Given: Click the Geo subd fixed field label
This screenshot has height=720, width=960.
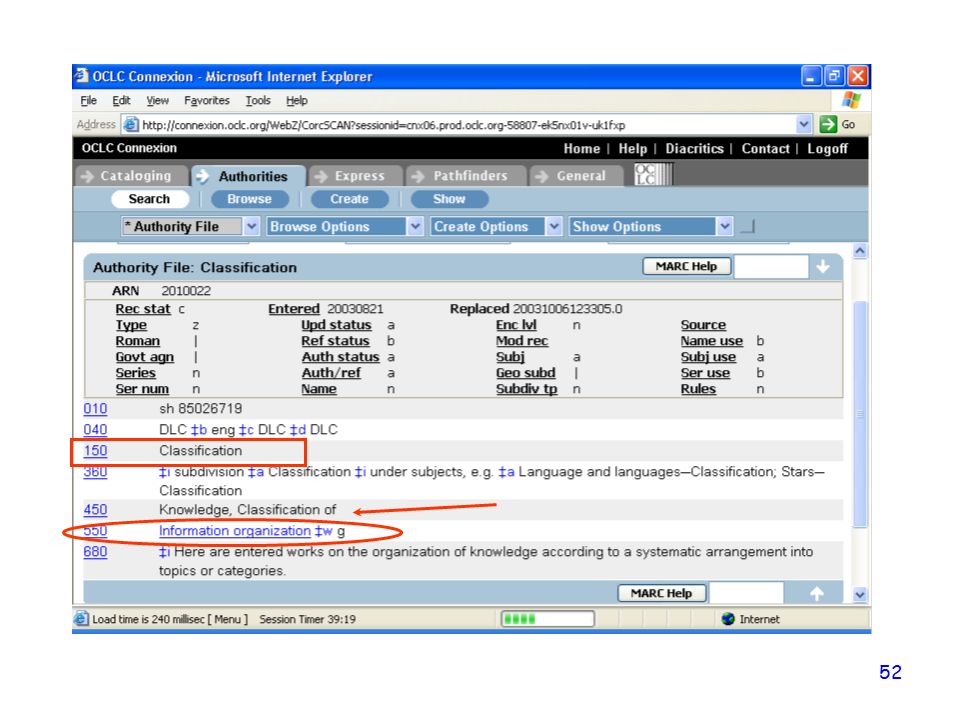Looking at the screenshot, I should click(526, 373).
